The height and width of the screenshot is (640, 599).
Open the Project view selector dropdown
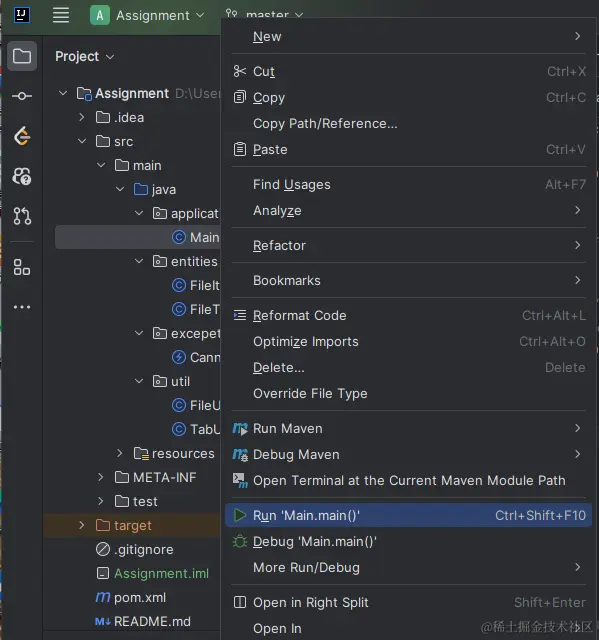click(84, 56)
